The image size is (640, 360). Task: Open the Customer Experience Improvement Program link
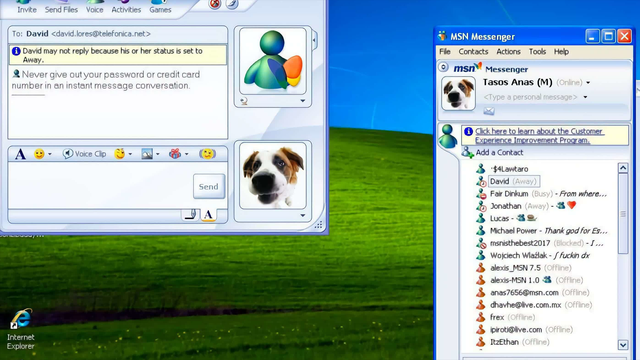[539, 136]
